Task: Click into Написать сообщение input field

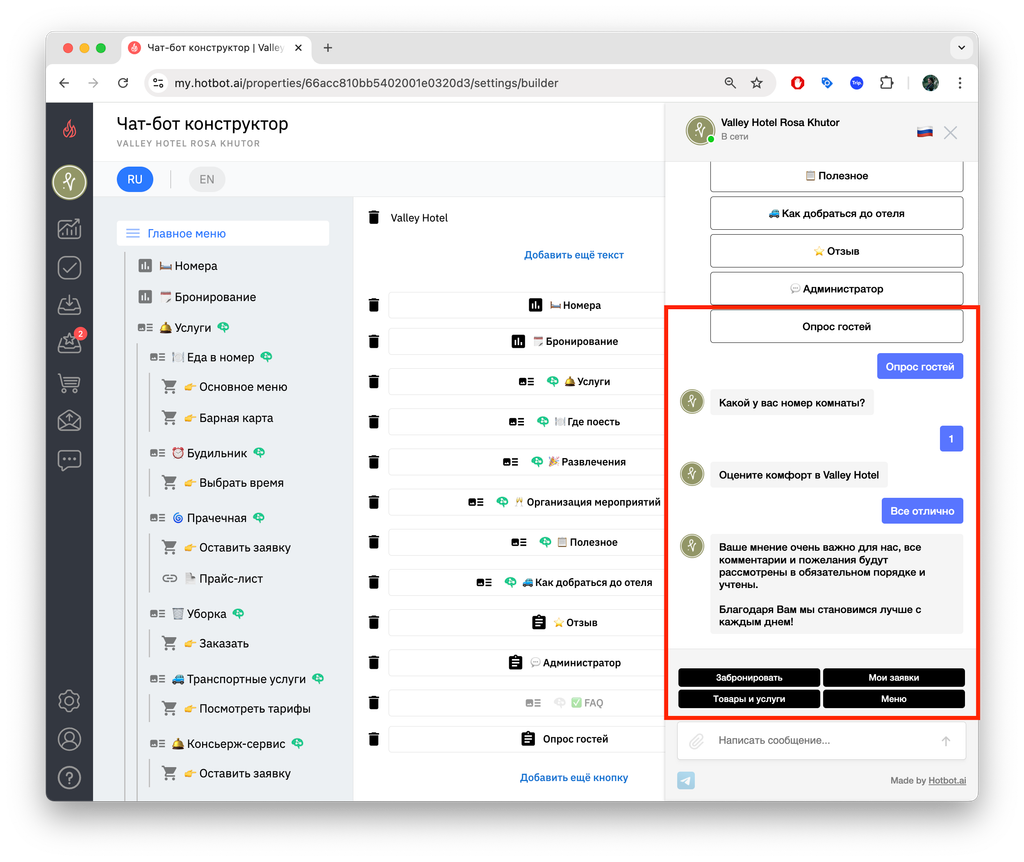Action: click(x=821, y=741)
